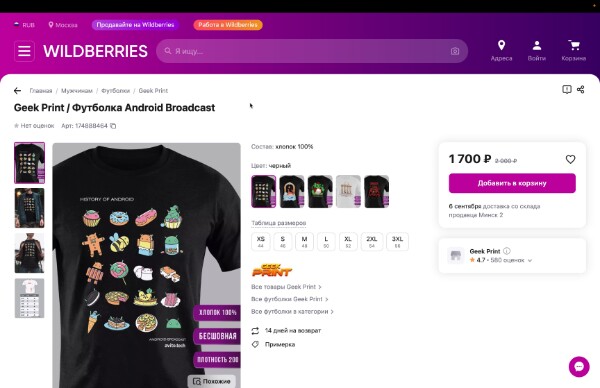Click the camera search-by-photo icon

click(x=455, y=51)
